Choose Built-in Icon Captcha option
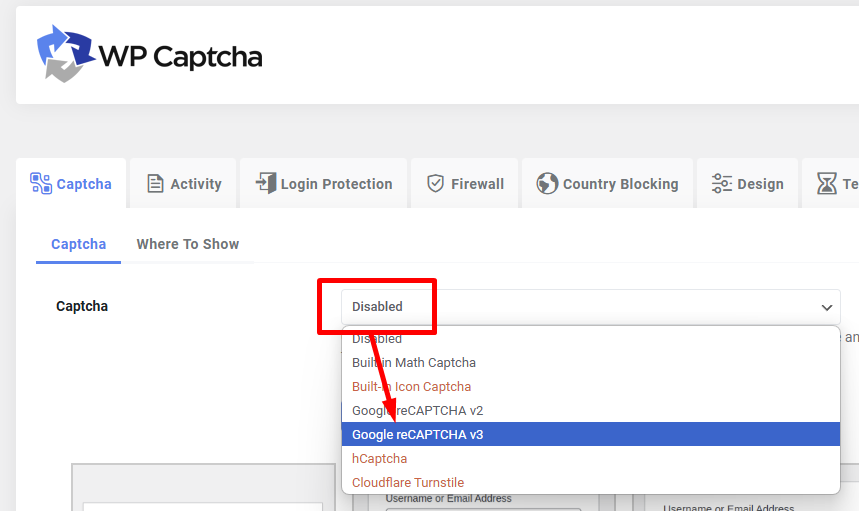The width and height of the screenshot is (859, 511). click(411, 386)
